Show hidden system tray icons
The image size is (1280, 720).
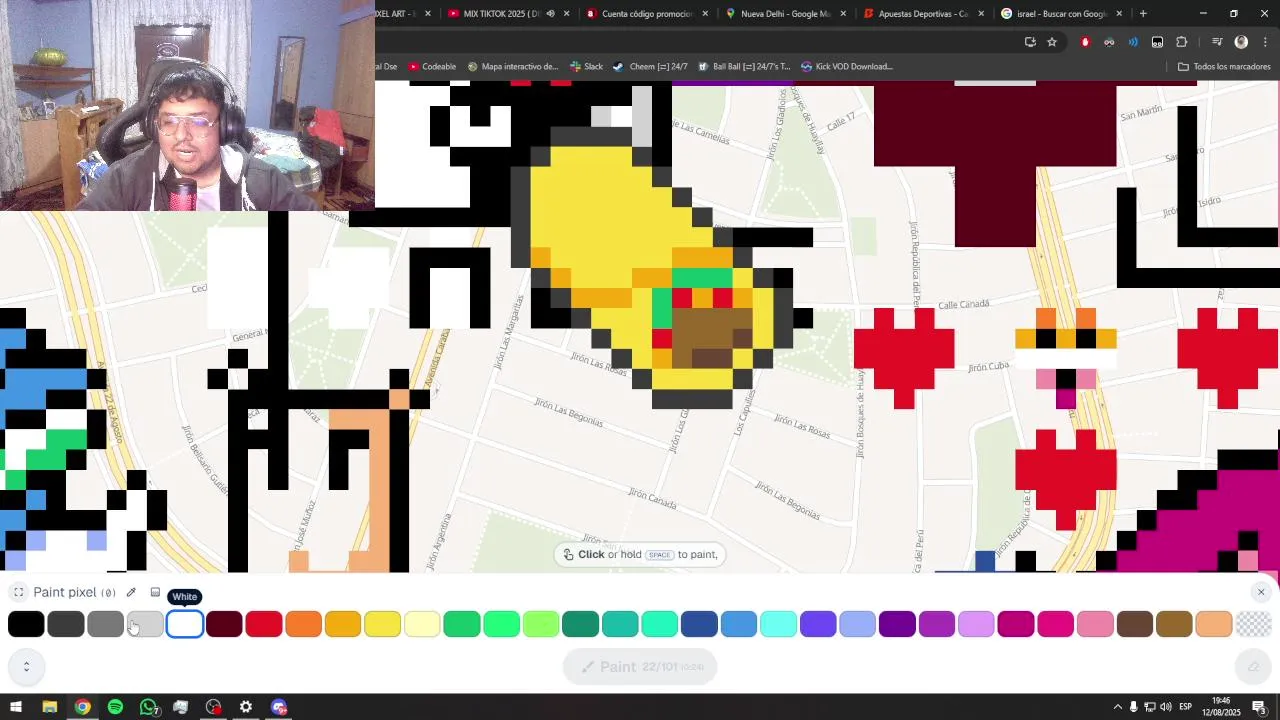click(x=1118, y=707)
